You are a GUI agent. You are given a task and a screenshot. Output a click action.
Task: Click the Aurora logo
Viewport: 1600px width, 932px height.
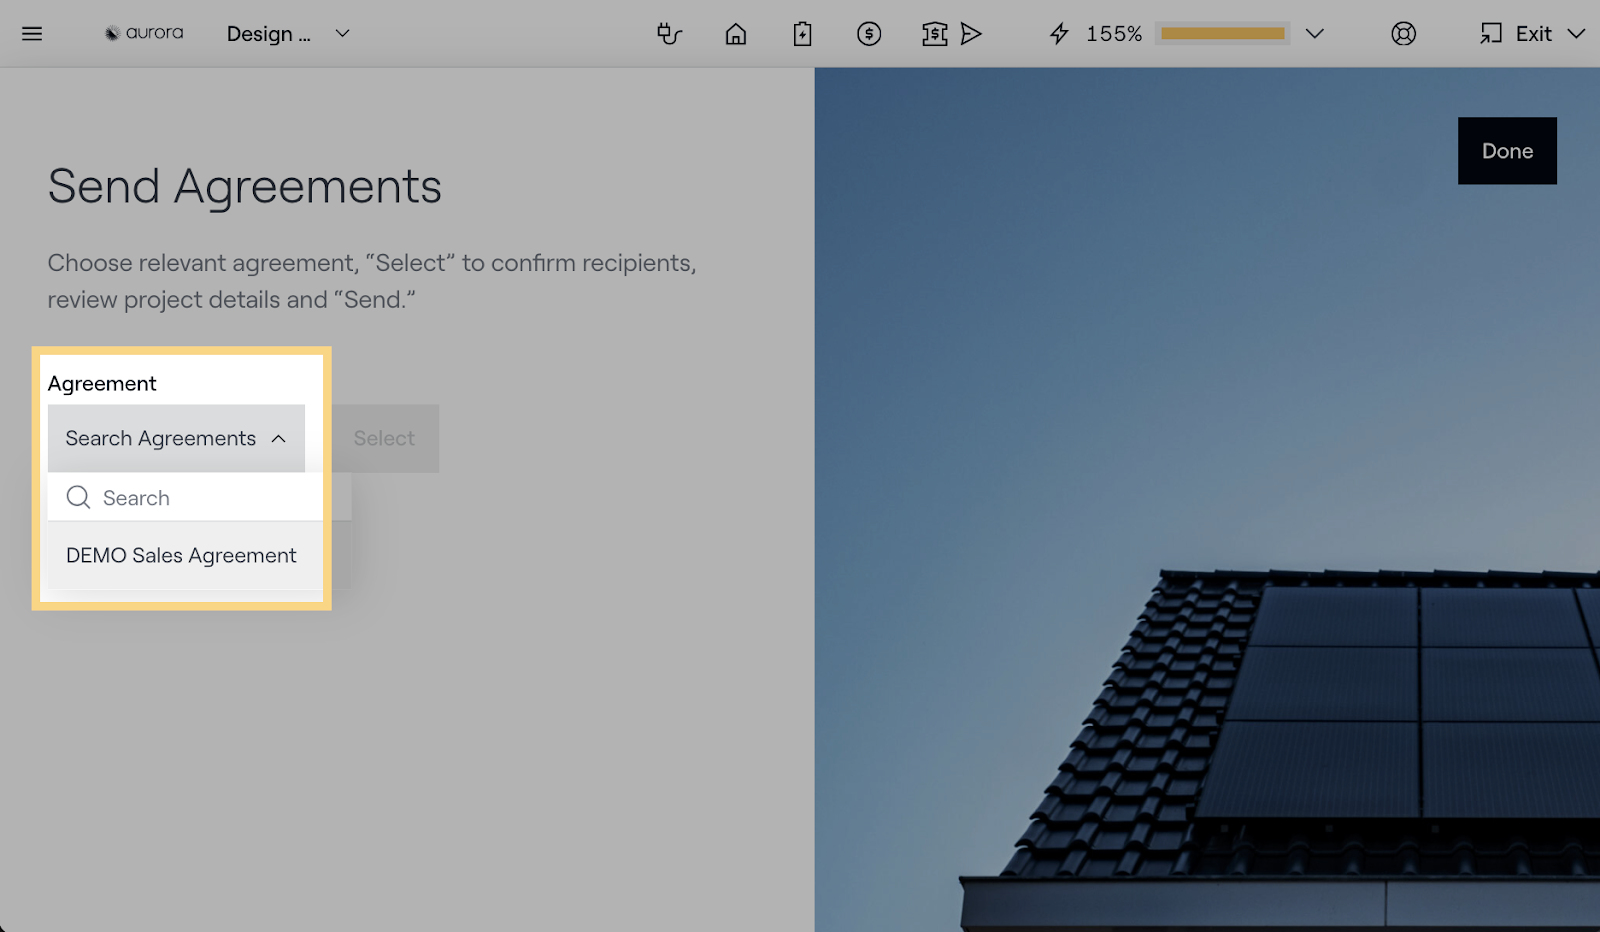tap(144, 33)
